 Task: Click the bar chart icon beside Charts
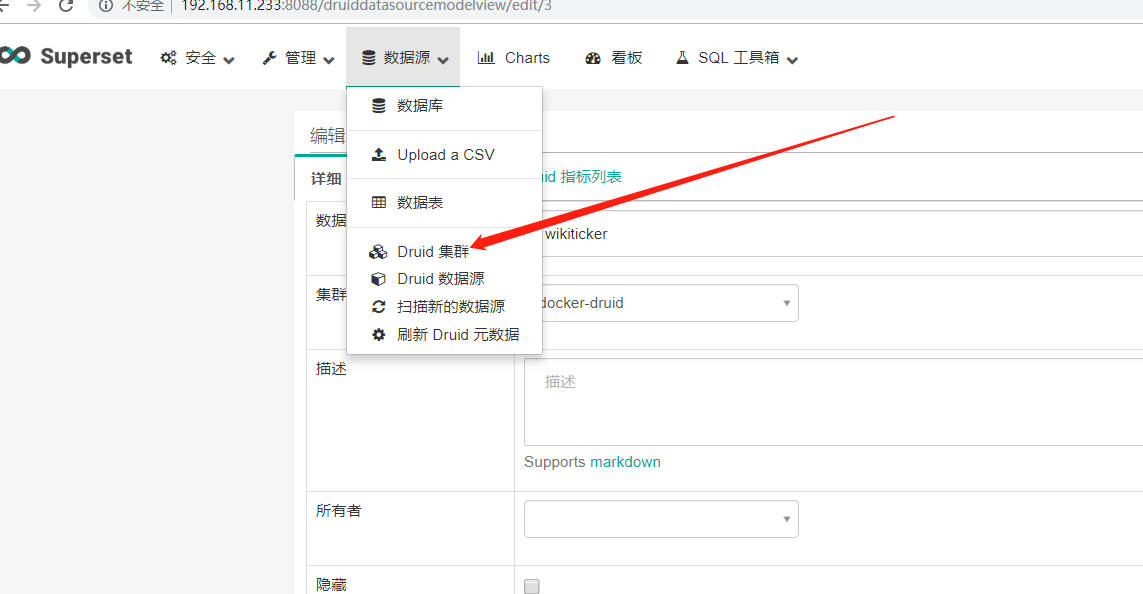[x=485, y=58]
